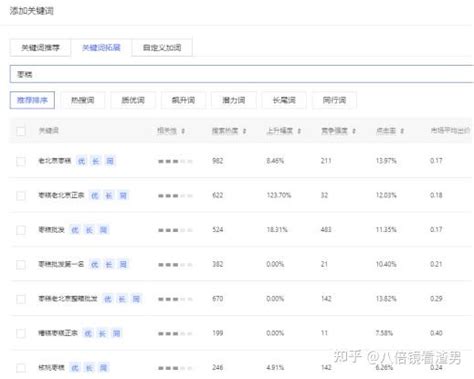Click 优 tag in row with heat 199
Screen dimensions: 474x379
tap(88, 333)
